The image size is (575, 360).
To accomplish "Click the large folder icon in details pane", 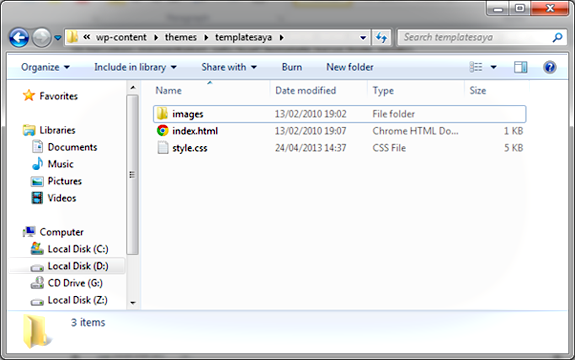I will pos(36,331).
